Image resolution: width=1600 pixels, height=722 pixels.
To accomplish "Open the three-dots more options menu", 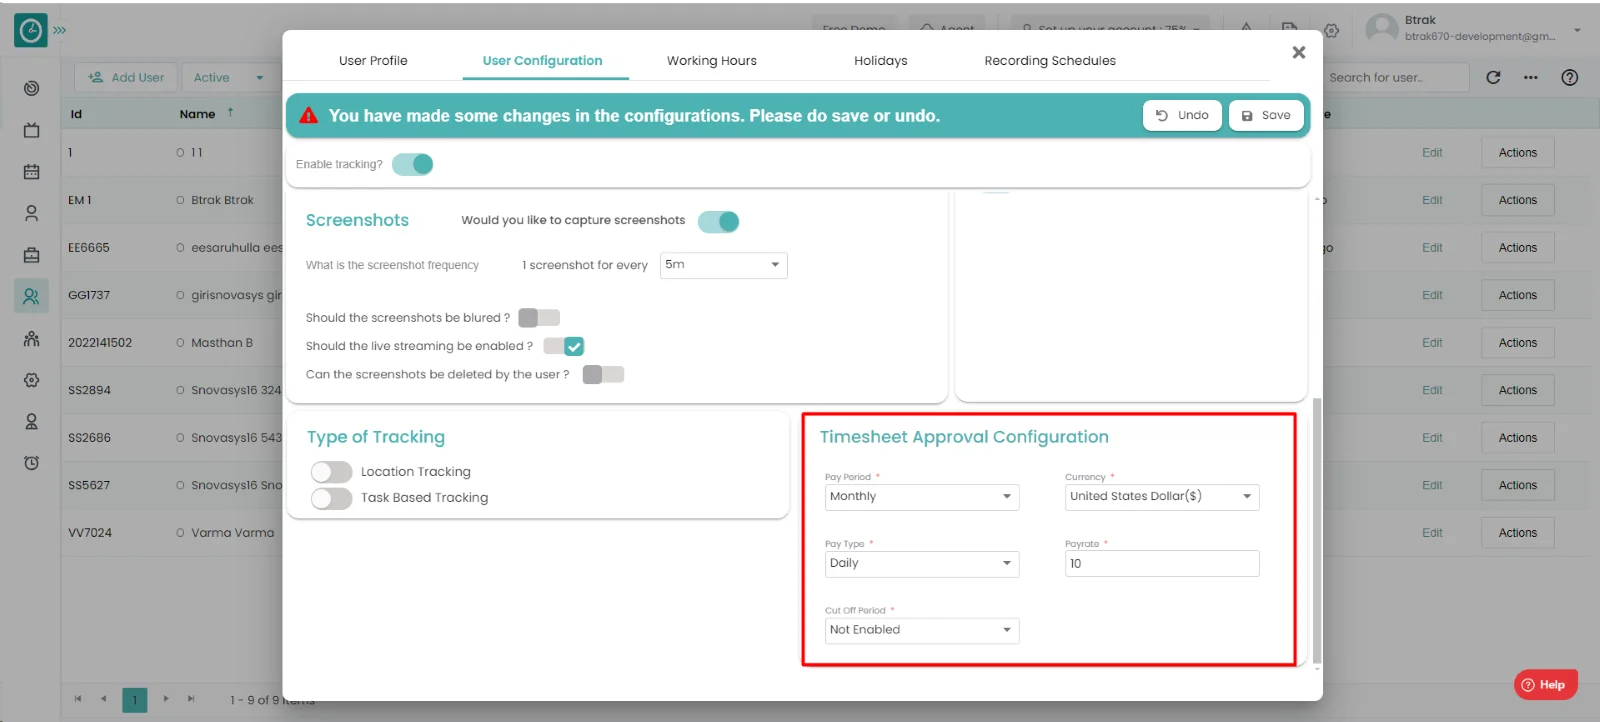I will click(1531, 77).
